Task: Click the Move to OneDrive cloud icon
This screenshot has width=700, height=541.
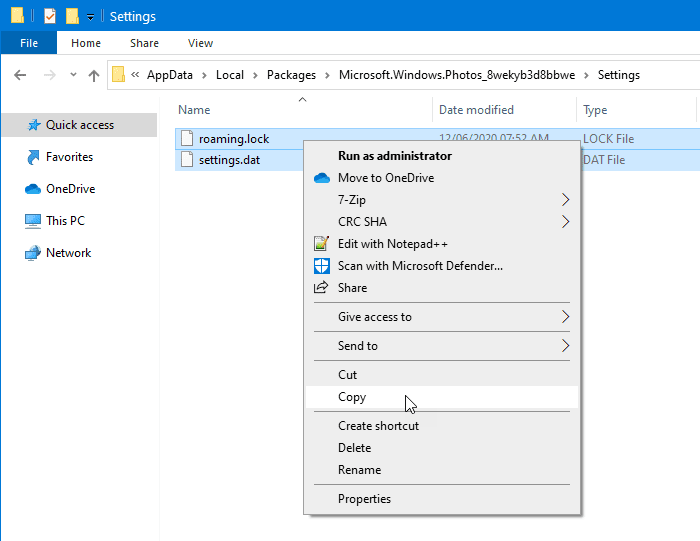Action: click(x=321, y=178)
